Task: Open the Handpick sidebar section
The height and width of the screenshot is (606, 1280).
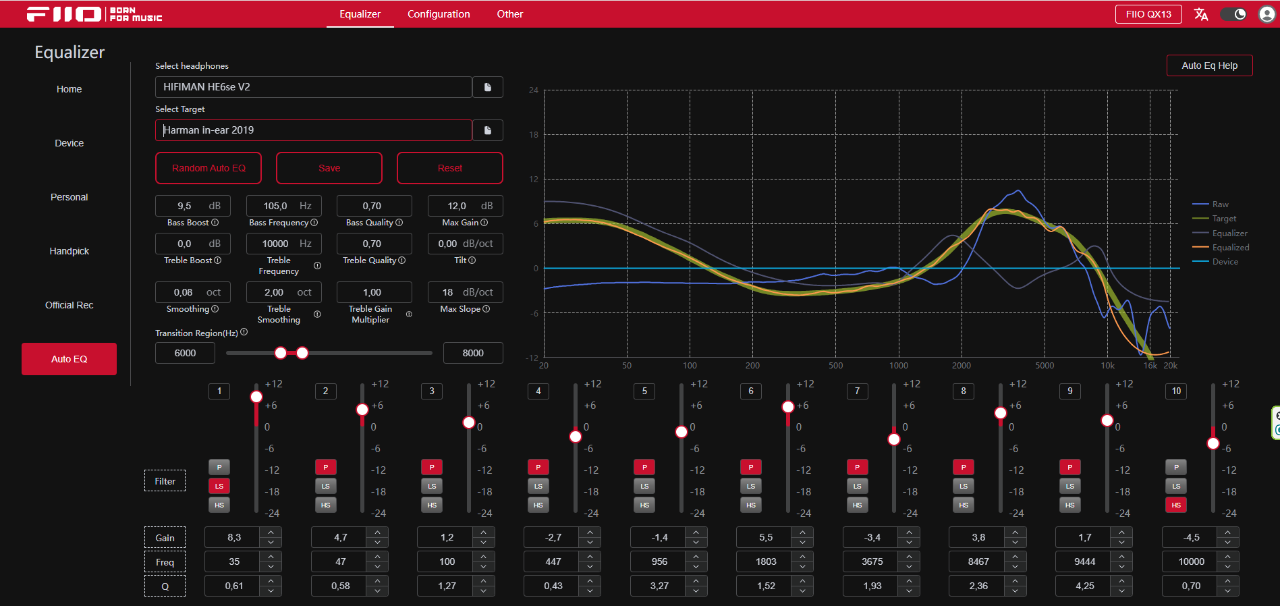Action: coord(69,251)
